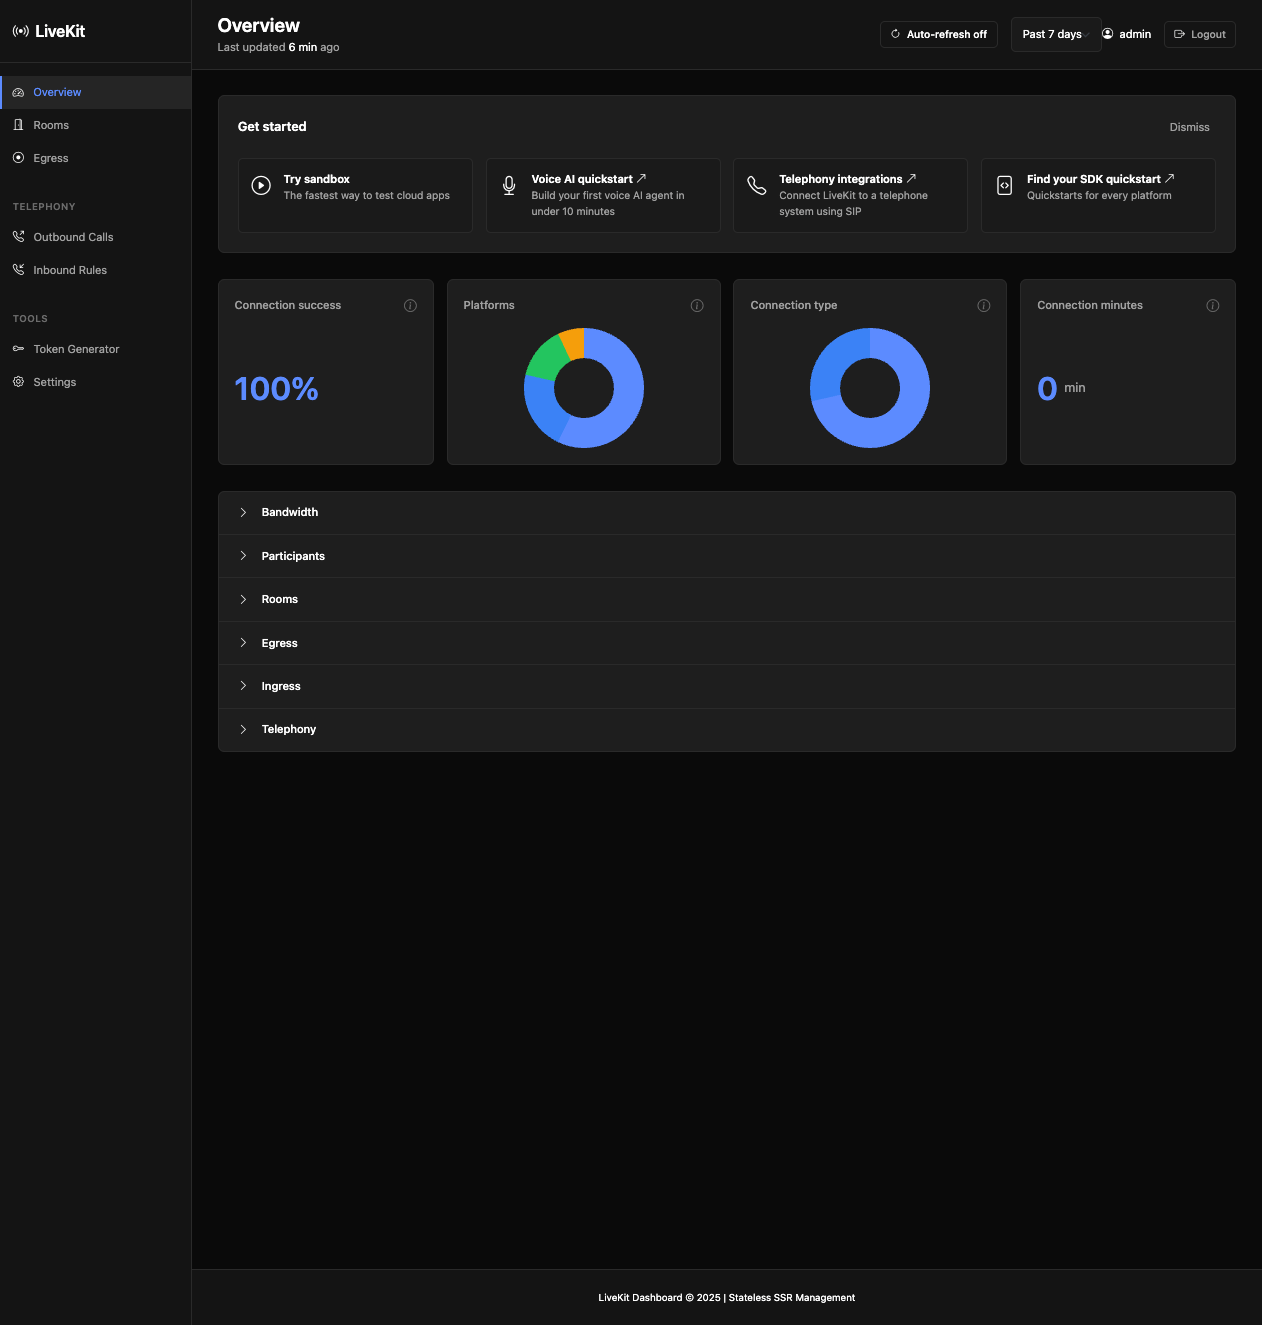
Task: Open Rooms in the sidebar
Action: [51, 125]
